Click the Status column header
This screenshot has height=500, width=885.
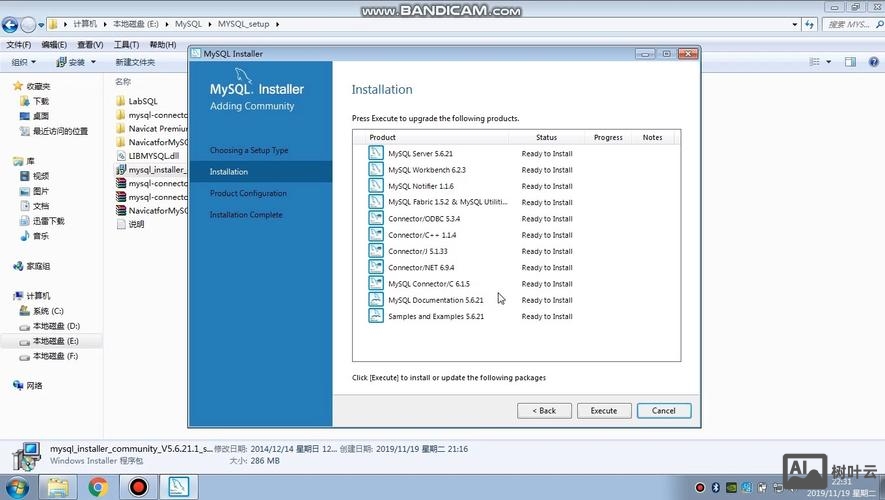[x=546, y=137]
